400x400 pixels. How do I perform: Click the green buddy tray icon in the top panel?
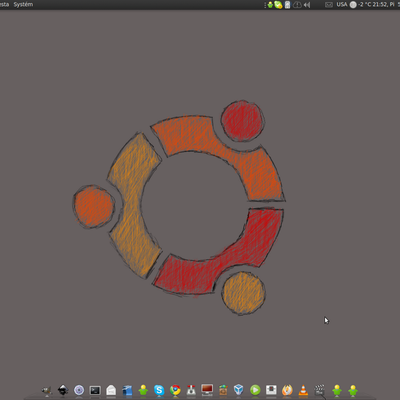point(270,5)
